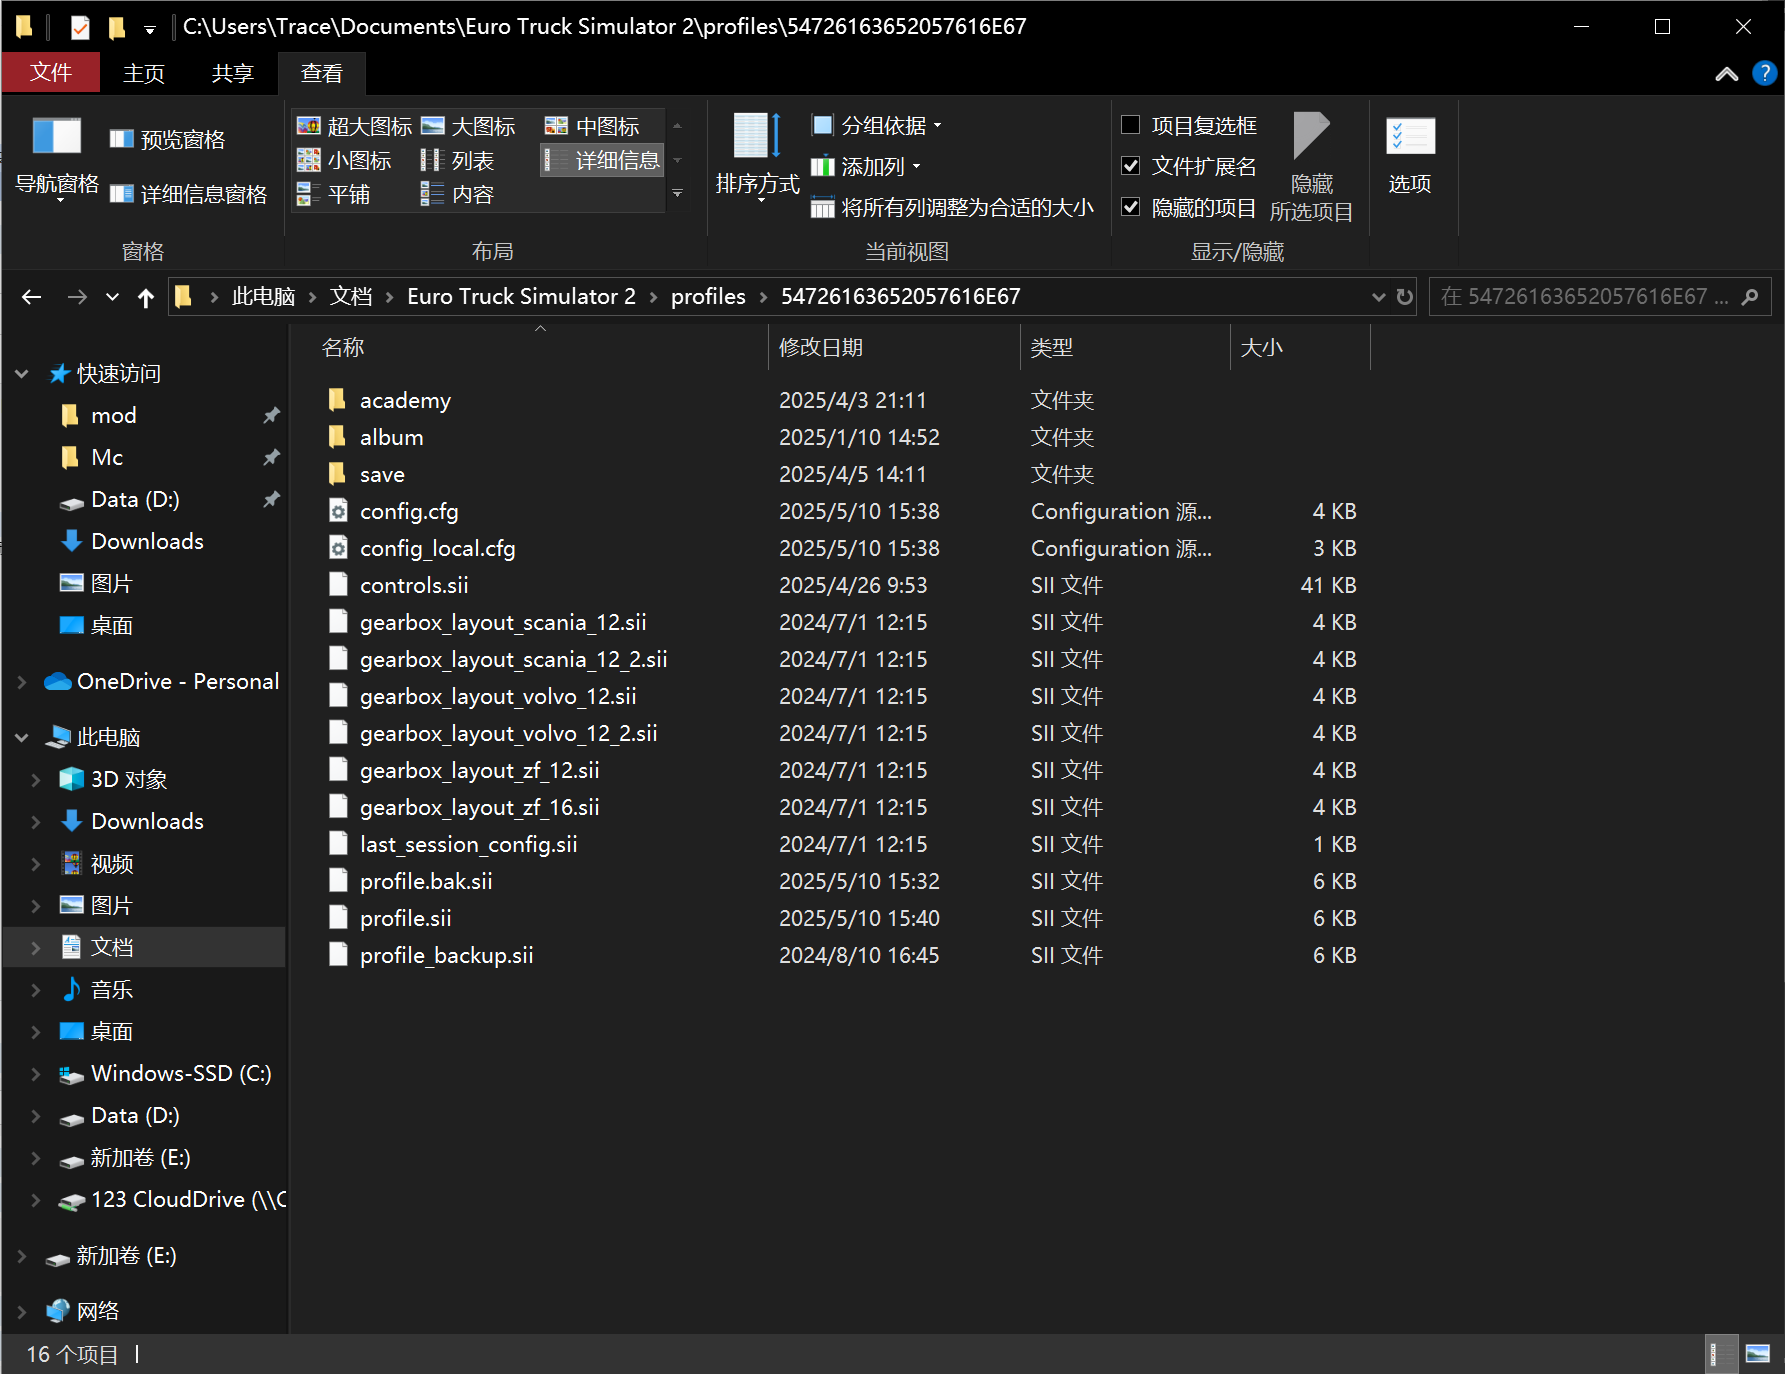Switch layout to large icons (大图标)

tap(468, 126)
